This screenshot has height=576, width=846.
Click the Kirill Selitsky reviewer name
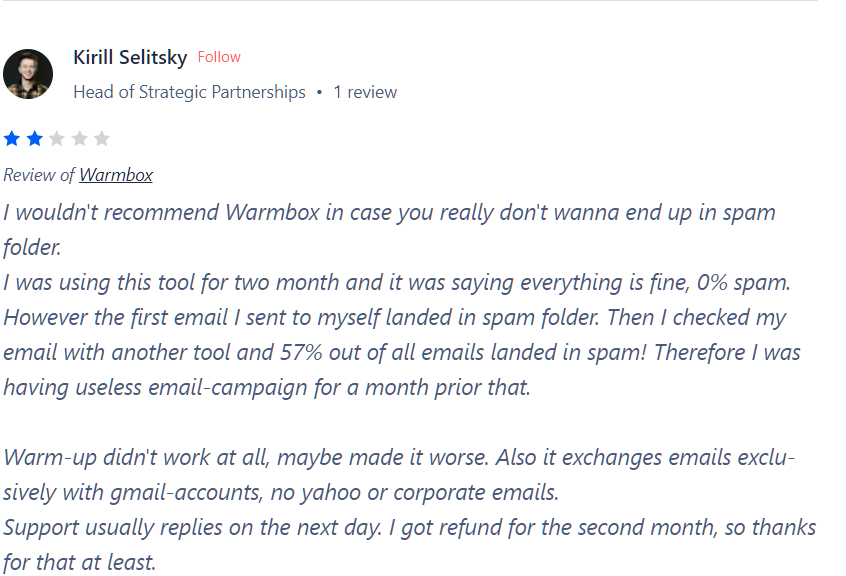pyautogui.click(x=130, y=58)
